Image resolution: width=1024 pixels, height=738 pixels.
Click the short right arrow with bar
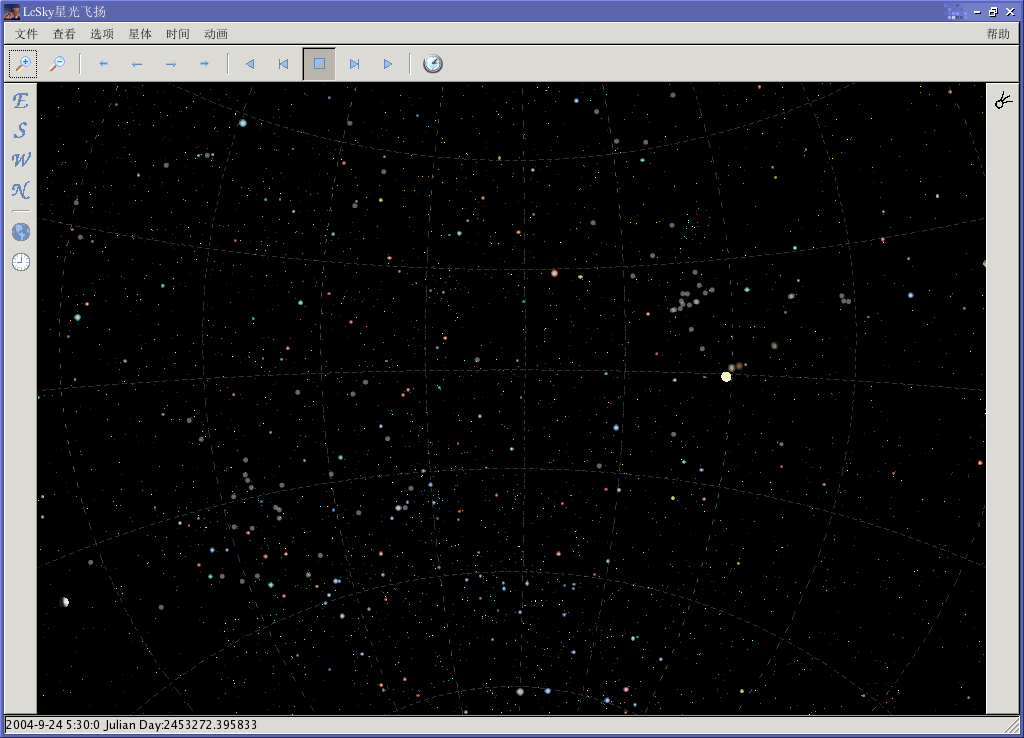tap(204, 64)
